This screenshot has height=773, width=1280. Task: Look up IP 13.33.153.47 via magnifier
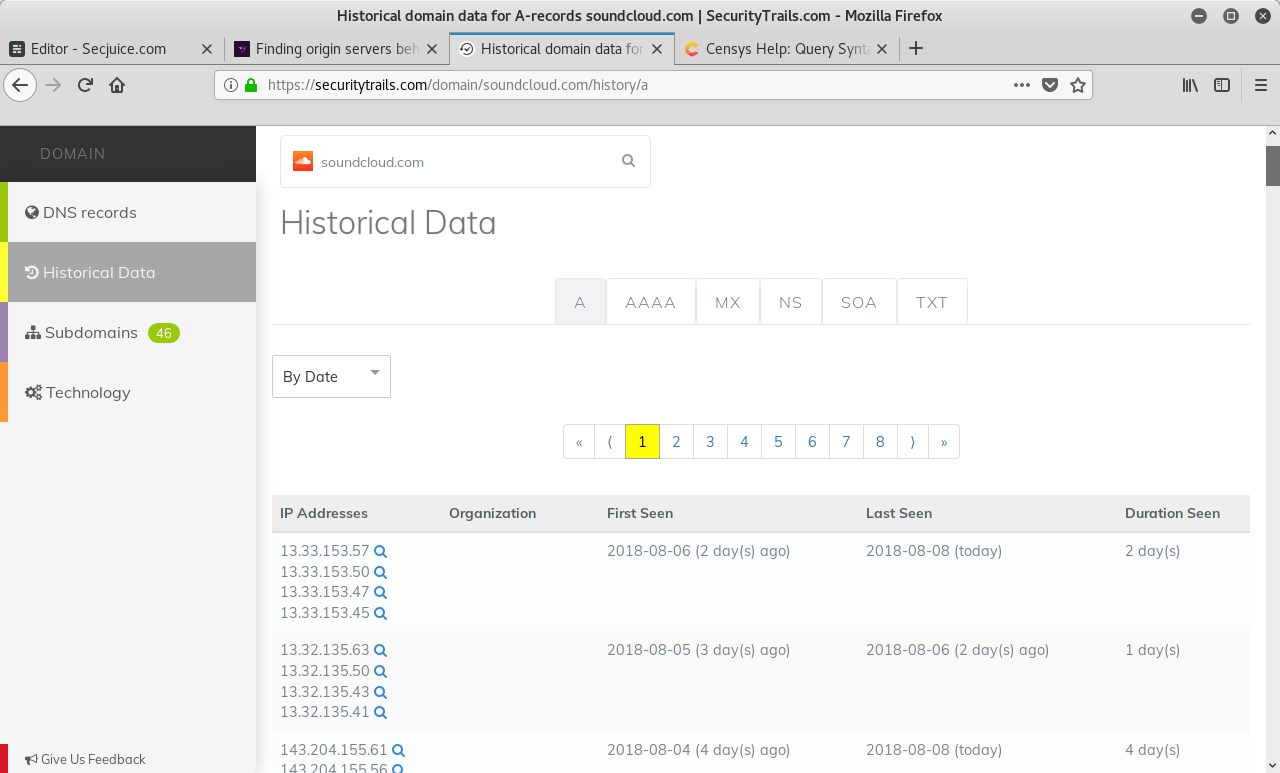click(380, 592)
